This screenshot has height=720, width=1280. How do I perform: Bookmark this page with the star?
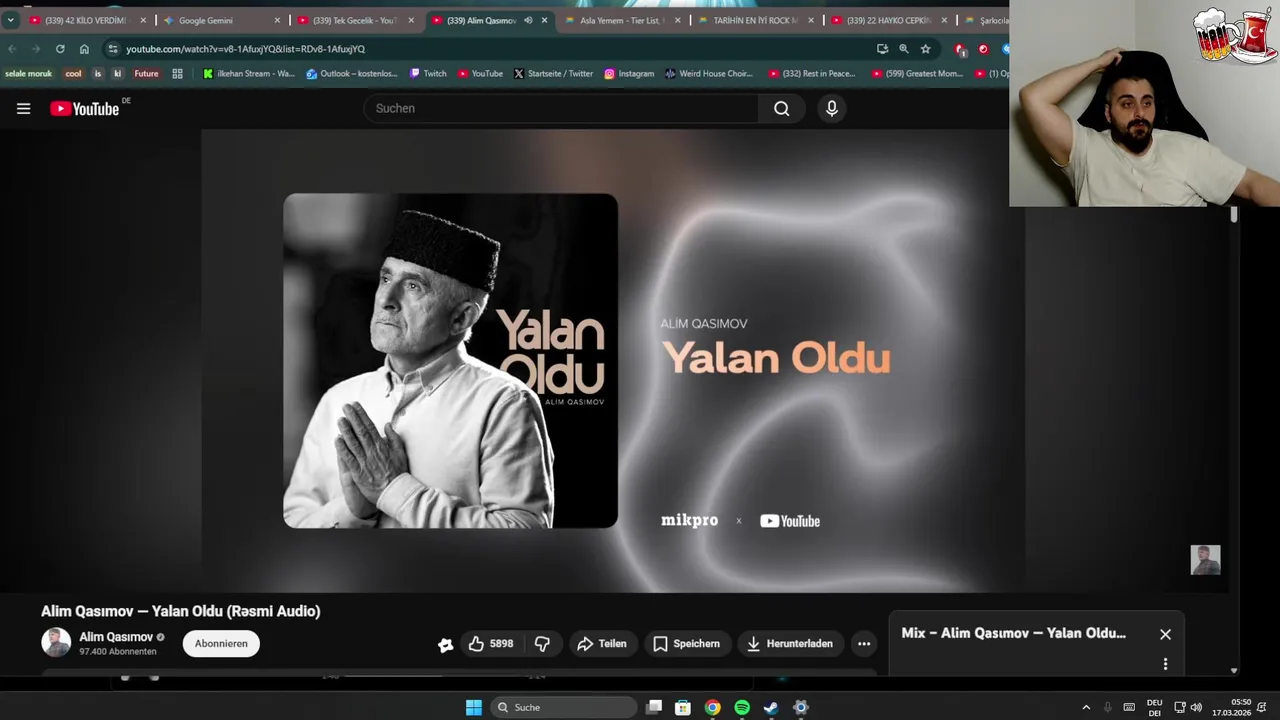[926, 48]
